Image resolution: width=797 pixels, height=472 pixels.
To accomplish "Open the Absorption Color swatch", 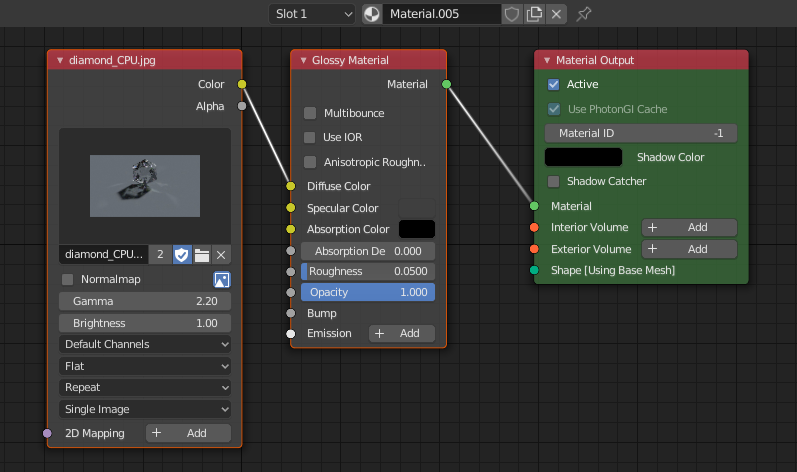I will (x=416, y=229).
